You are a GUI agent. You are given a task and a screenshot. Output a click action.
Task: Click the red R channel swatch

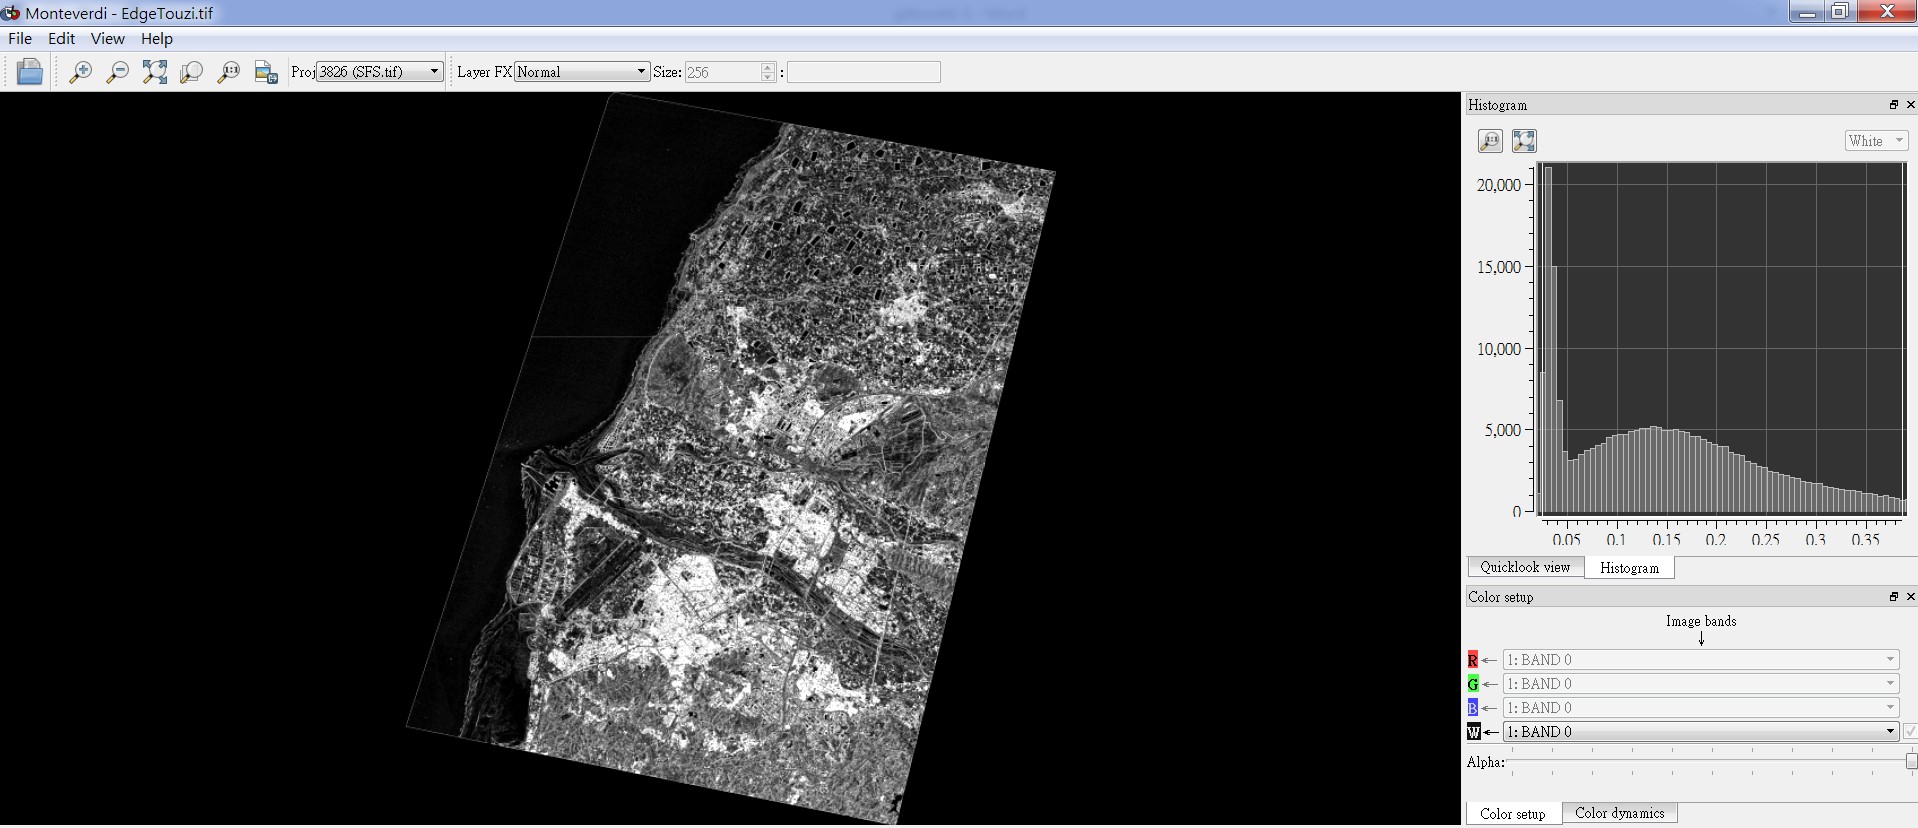(x=1473, y=660)
